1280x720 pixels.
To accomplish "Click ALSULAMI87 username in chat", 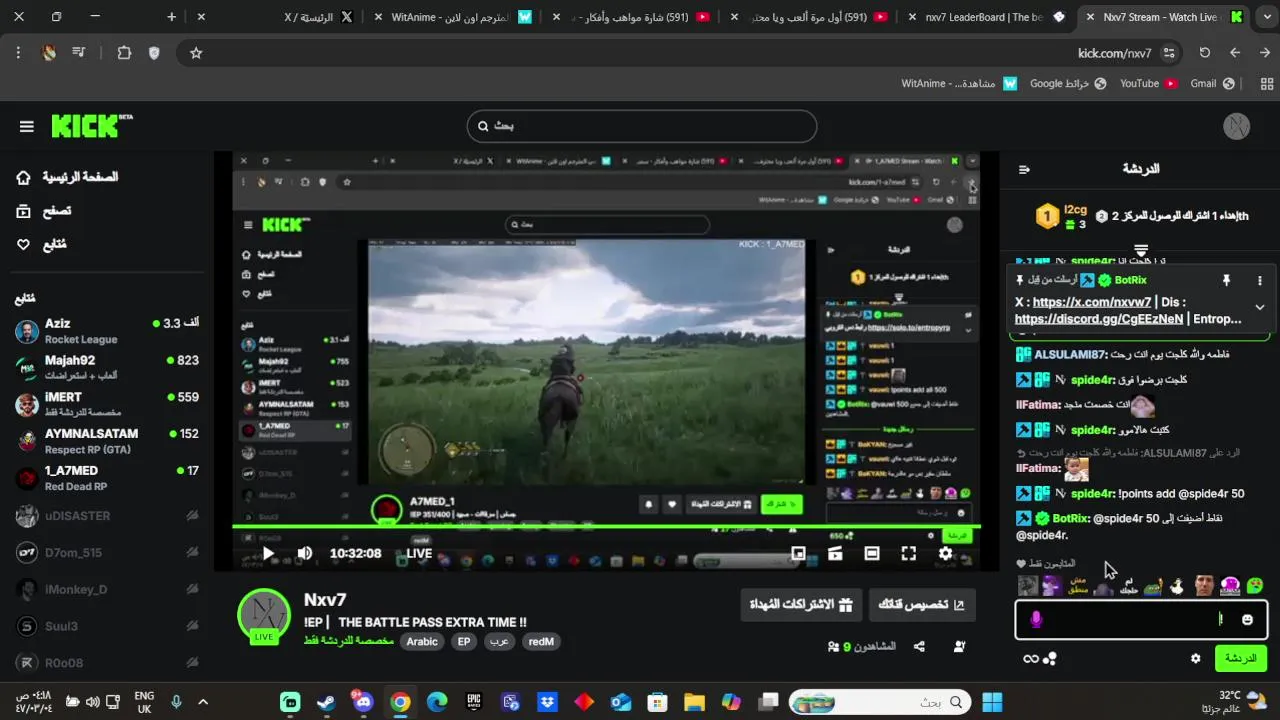I will coord(1071,354).
